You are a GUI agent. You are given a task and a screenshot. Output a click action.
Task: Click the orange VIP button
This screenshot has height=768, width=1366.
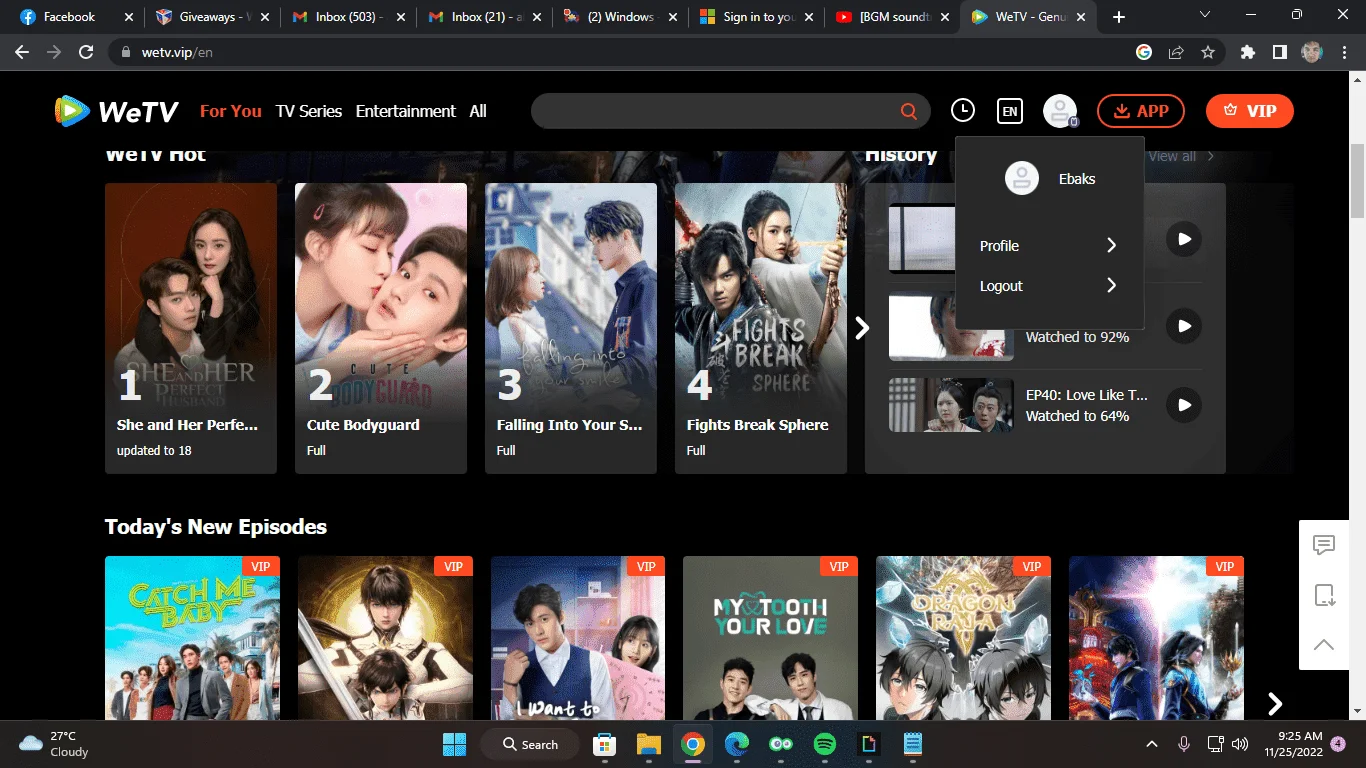tap(1250, 111)
